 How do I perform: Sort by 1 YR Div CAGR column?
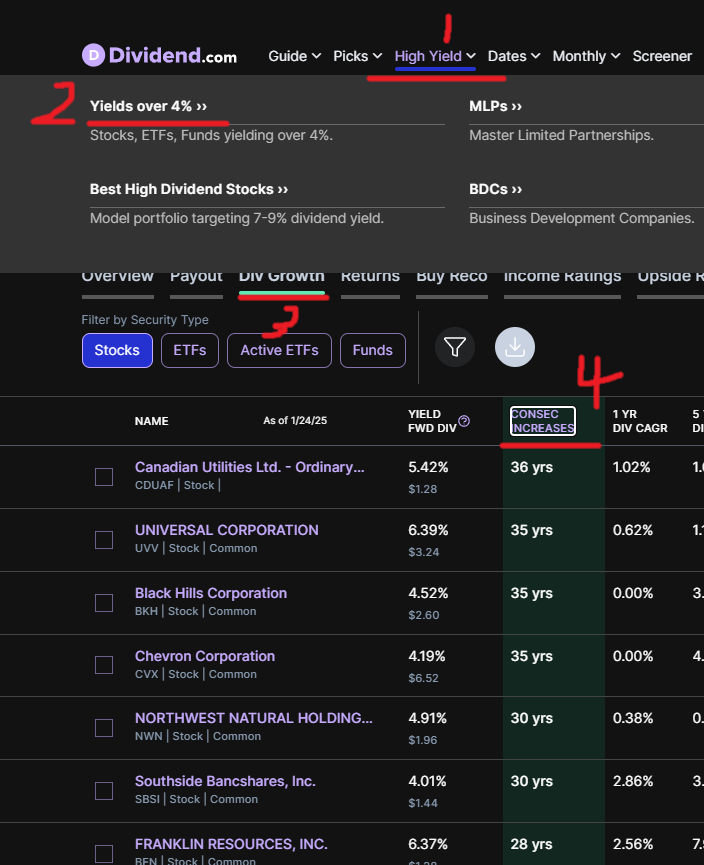click(640, 421)
